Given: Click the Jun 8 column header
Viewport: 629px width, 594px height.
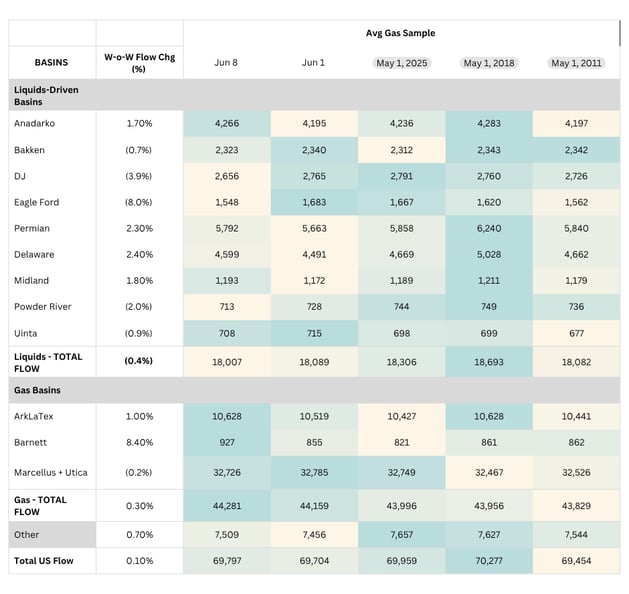Looking at the screenshot, I should (x=226, y=63).
